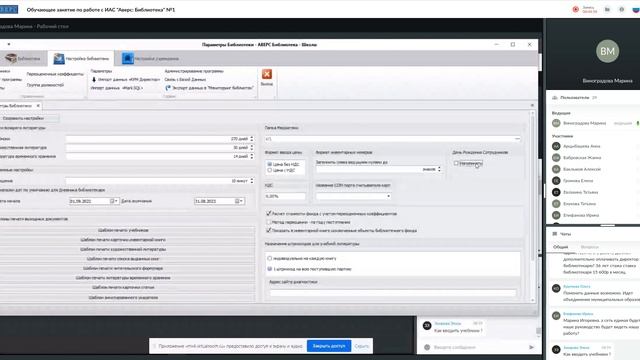Image resolution: width=640 pixels, height=360 pixels.
Task: Click the Библиотека tab book icon
Action: [11, 58]
